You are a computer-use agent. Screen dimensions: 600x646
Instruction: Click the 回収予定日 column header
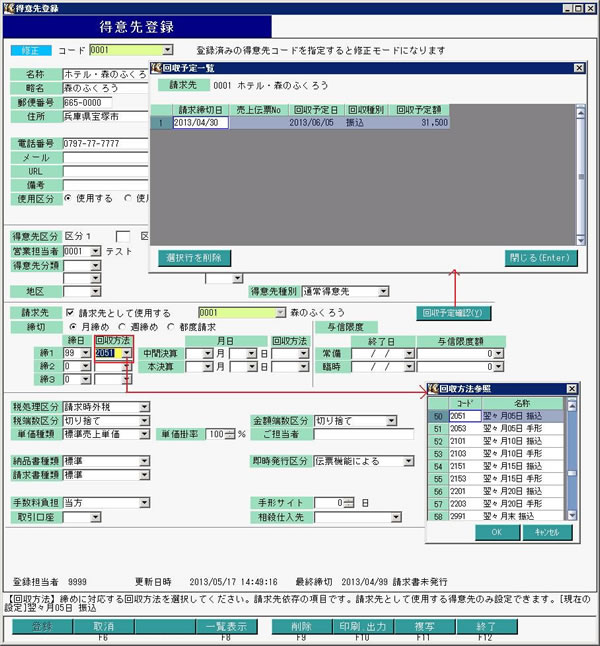[315, 110]
